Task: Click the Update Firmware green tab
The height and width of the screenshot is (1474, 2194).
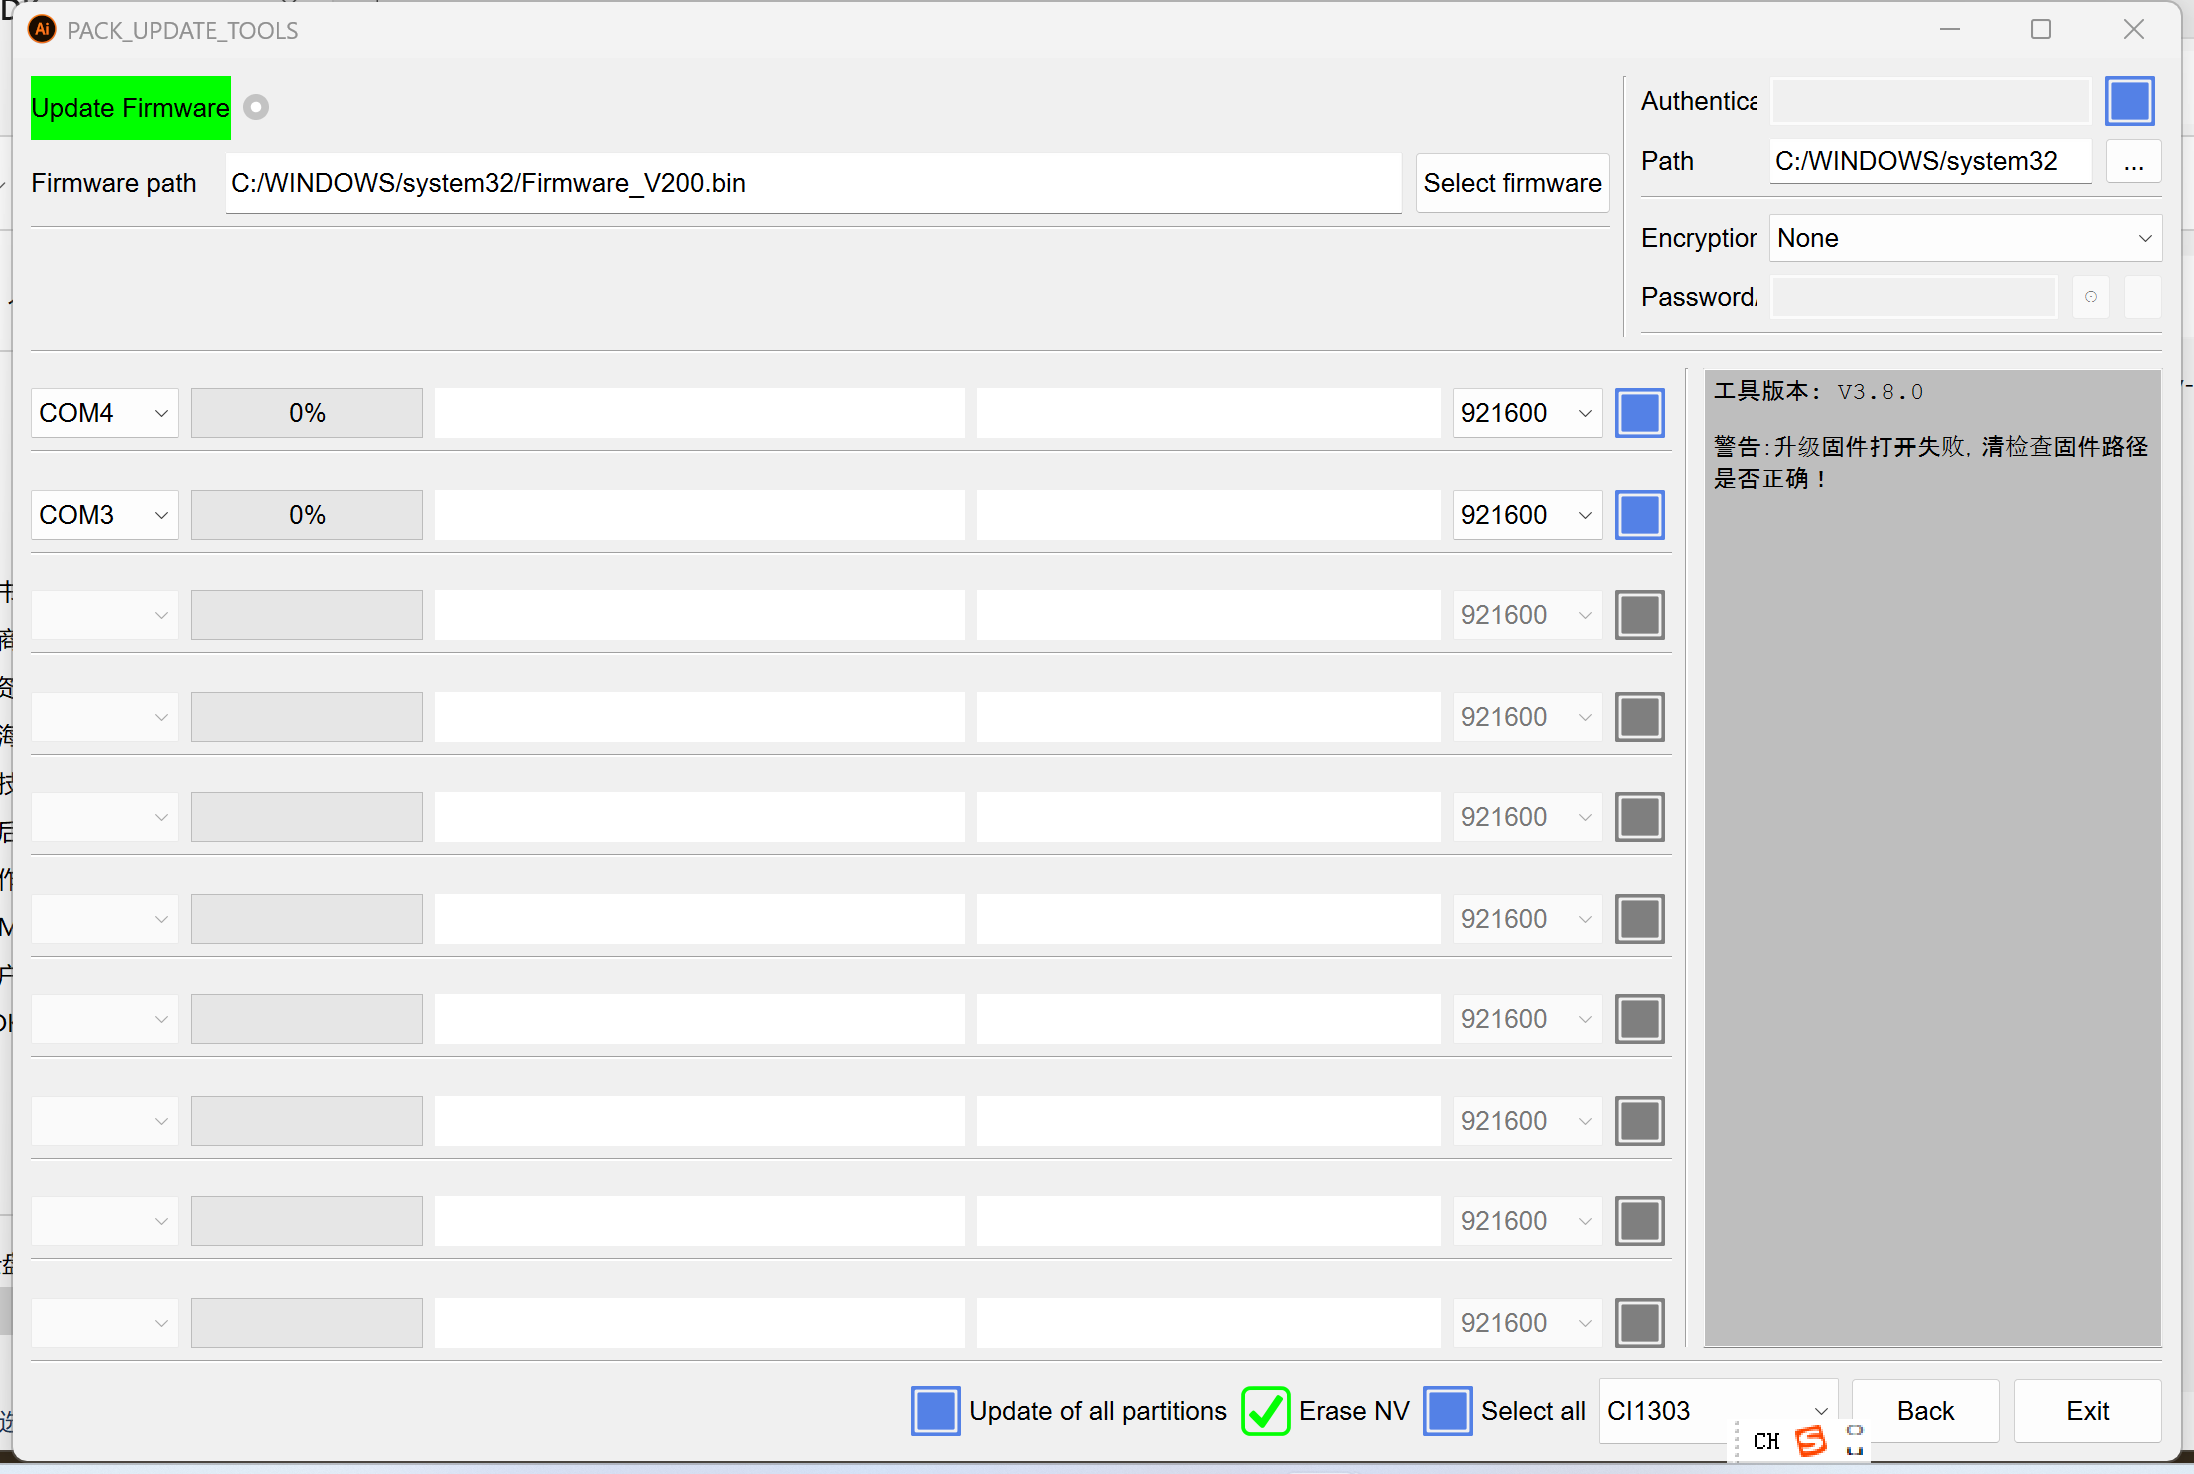Action: (131, 108)
